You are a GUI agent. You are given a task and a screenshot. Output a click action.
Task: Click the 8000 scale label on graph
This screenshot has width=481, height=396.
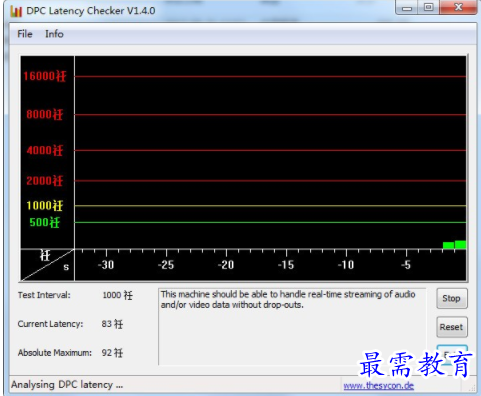45,114
